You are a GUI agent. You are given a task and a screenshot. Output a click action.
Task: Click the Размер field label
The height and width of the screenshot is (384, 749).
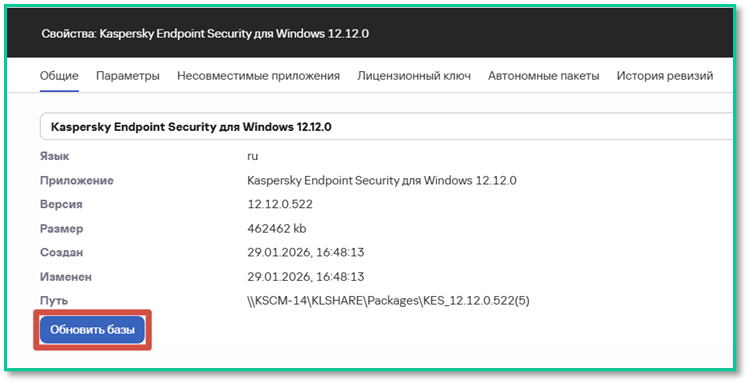click(x=62, y=229)
